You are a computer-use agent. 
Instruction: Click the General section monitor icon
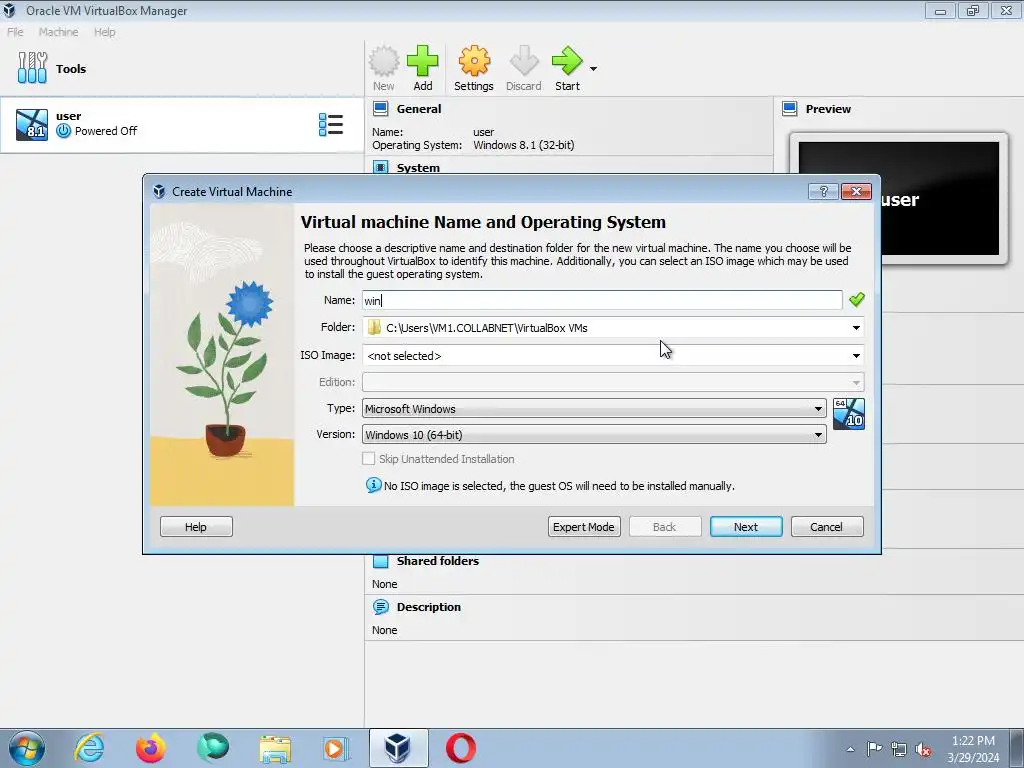point(381,108)
